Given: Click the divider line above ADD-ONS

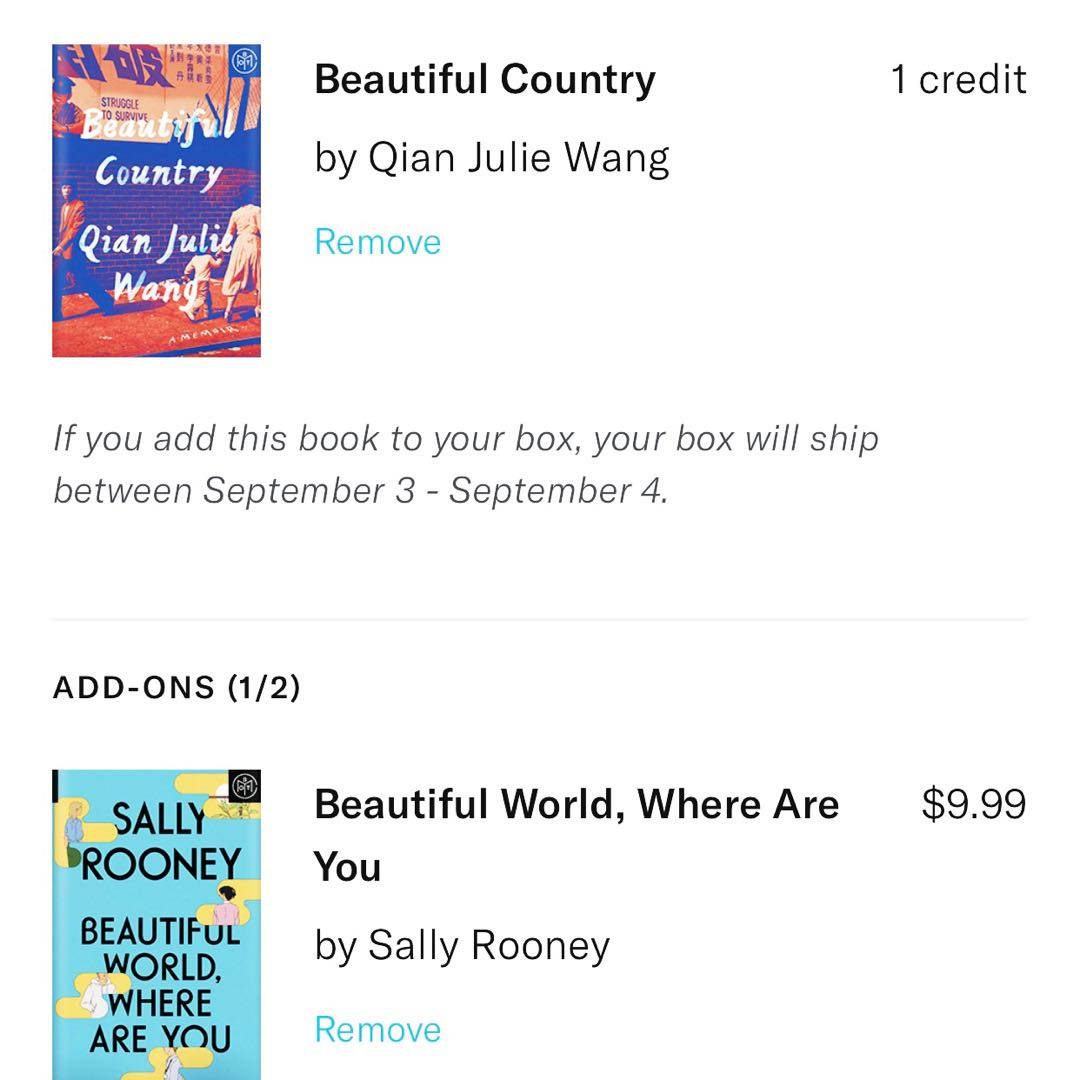Looking at the screenshot, I should (540, 619).
